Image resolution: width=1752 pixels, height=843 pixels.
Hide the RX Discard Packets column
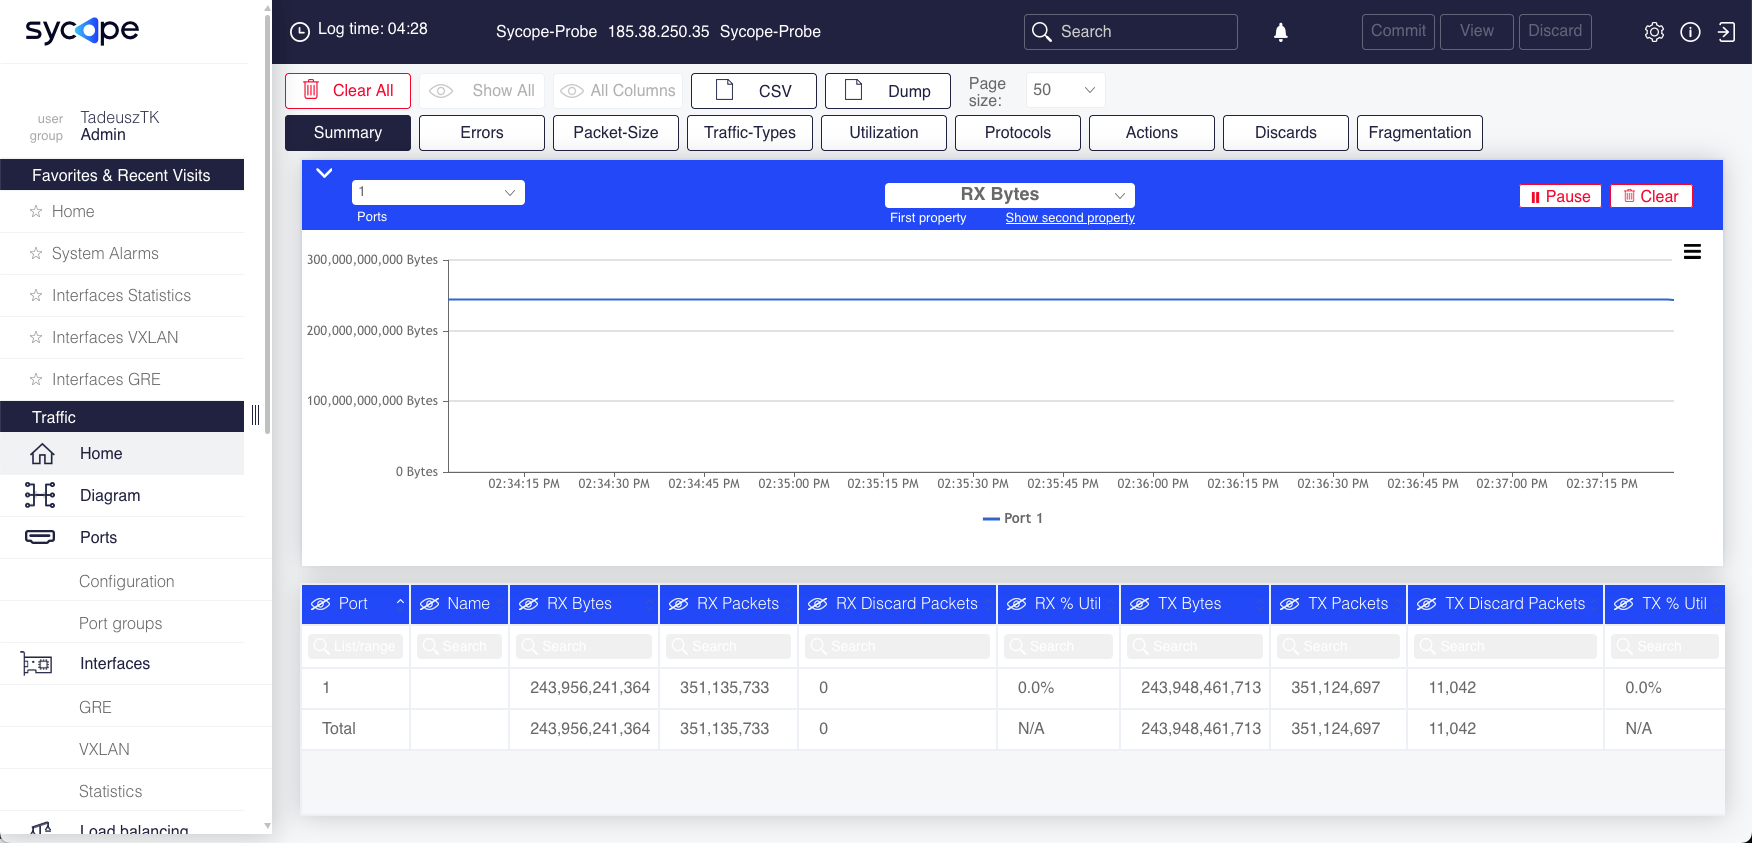click(x=818, y=604)
